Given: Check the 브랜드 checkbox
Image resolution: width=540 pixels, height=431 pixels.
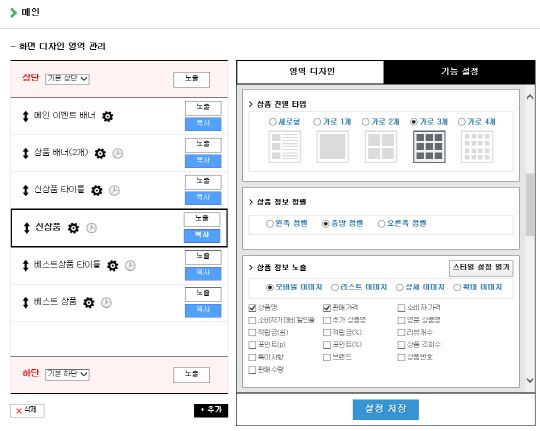Looking at the screenshot, I should 327,357.
